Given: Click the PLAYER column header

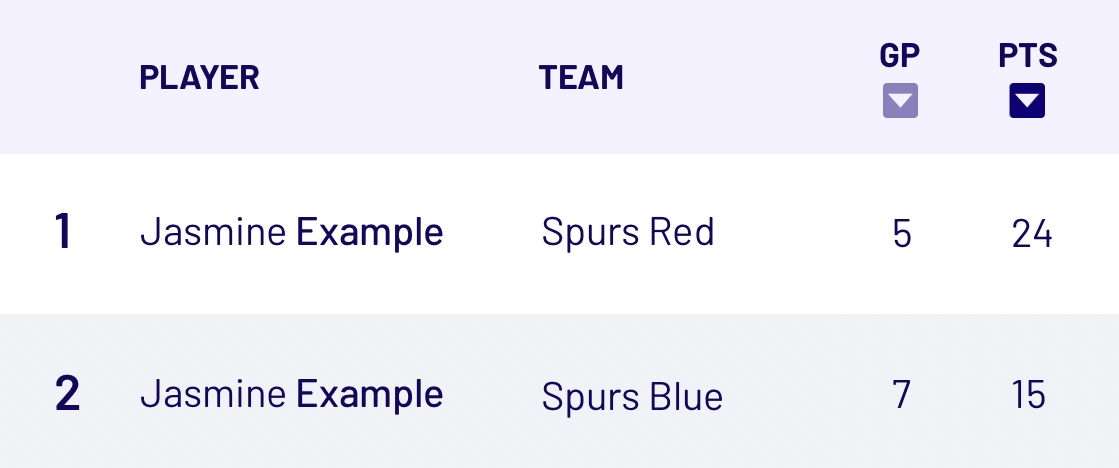Looking at the screenshot, I should coord(199,77).
